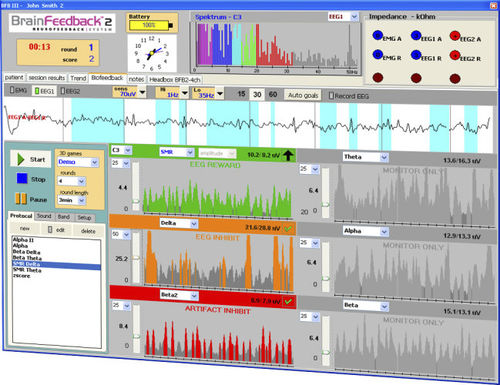This screenshot has width=500, height=385.
Task: Click the EEG1 A impedance indicator
Action: [x=416, y=35]
